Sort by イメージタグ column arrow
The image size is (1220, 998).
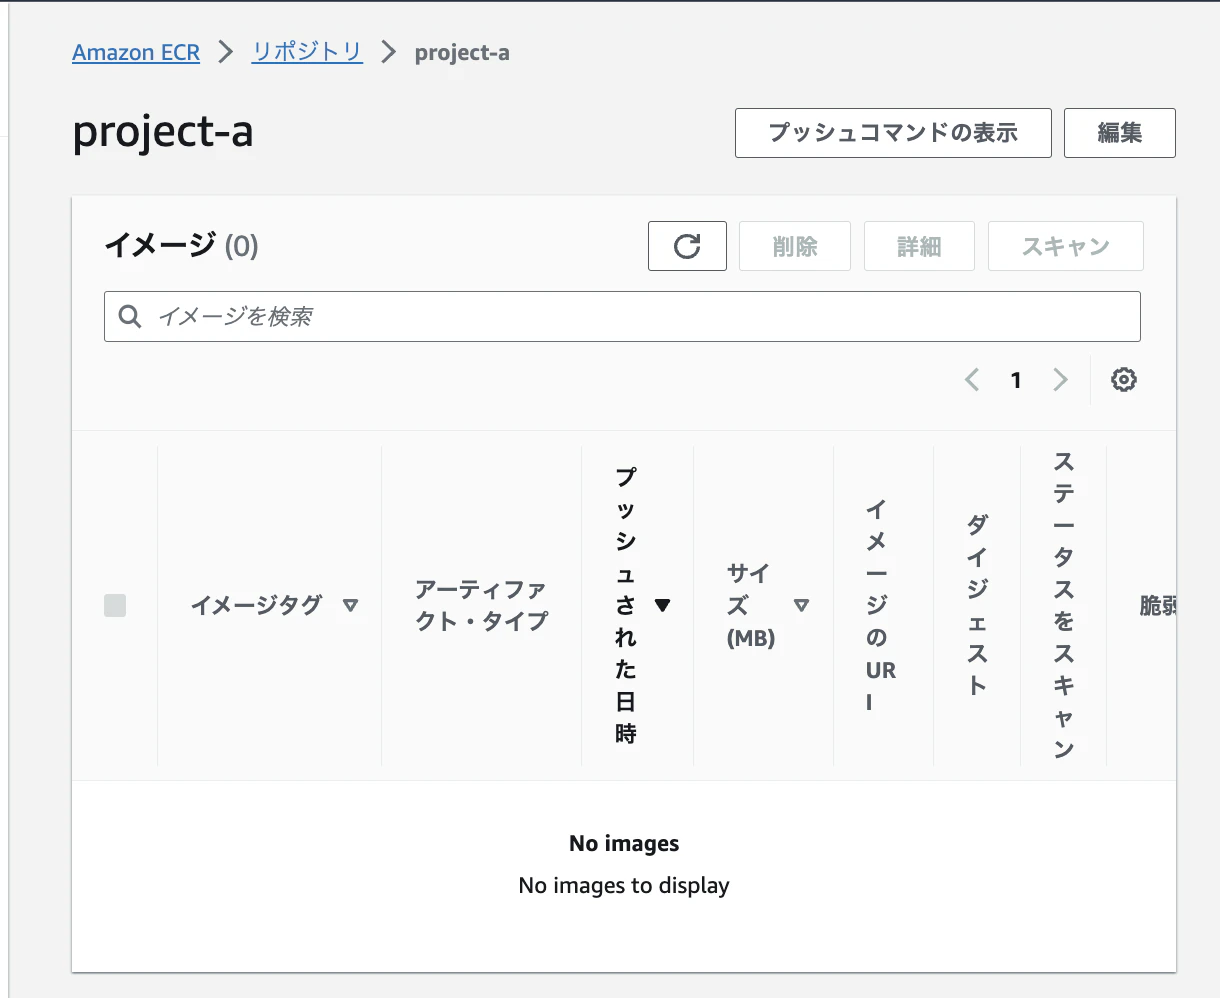(350, 605)
